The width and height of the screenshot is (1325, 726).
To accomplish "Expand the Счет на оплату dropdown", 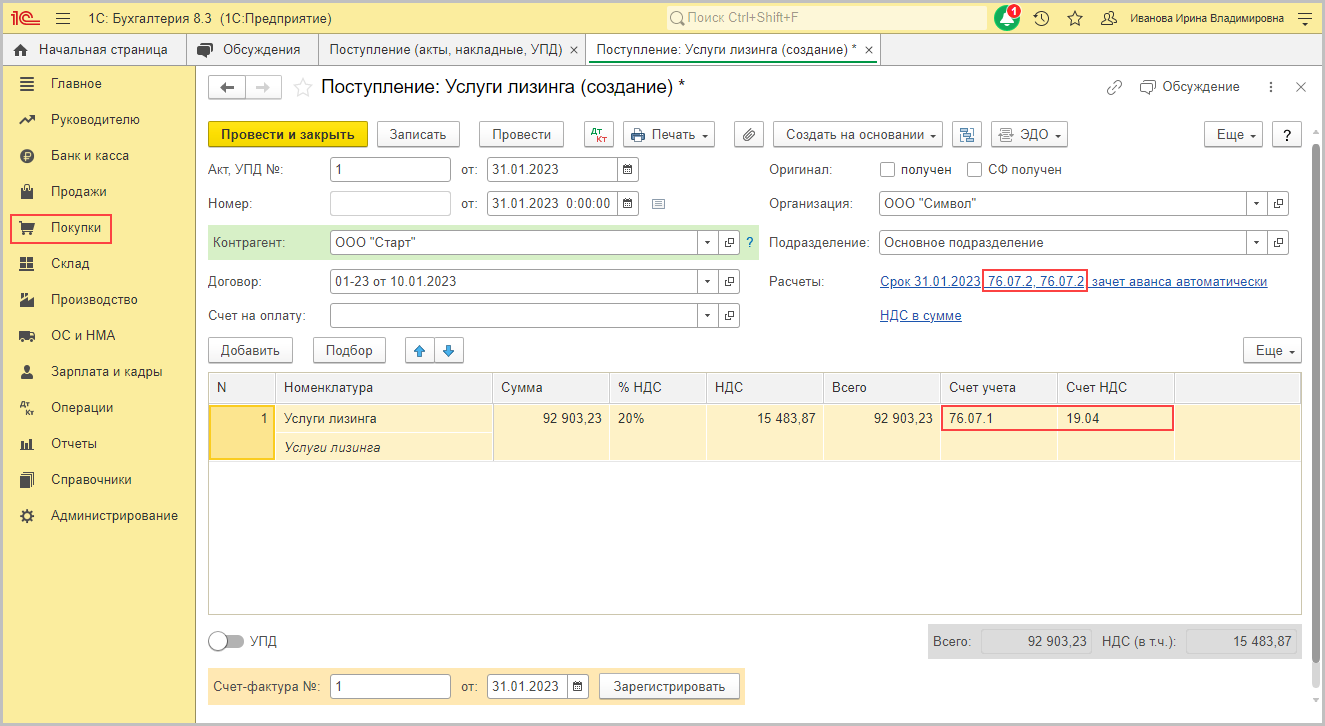I will (708, 315).
